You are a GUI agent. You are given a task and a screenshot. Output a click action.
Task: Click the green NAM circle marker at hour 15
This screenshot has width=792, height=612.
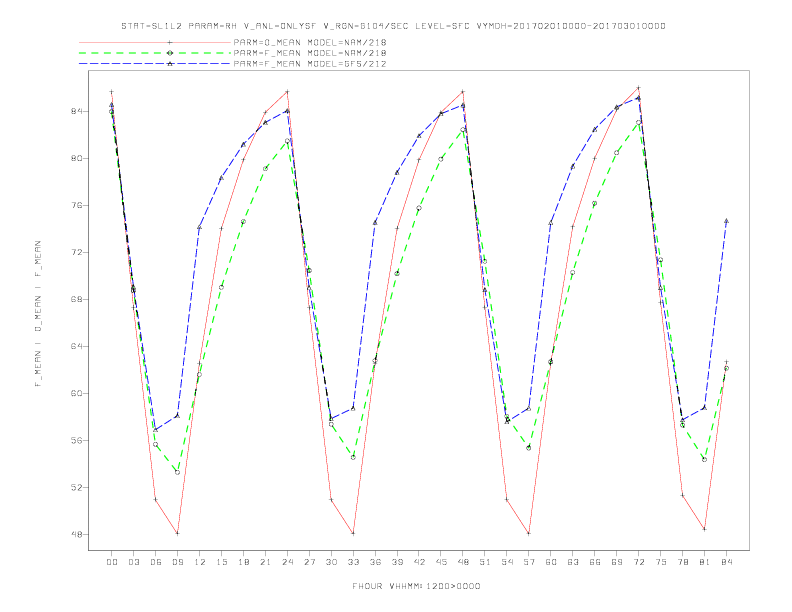(221, 287)
